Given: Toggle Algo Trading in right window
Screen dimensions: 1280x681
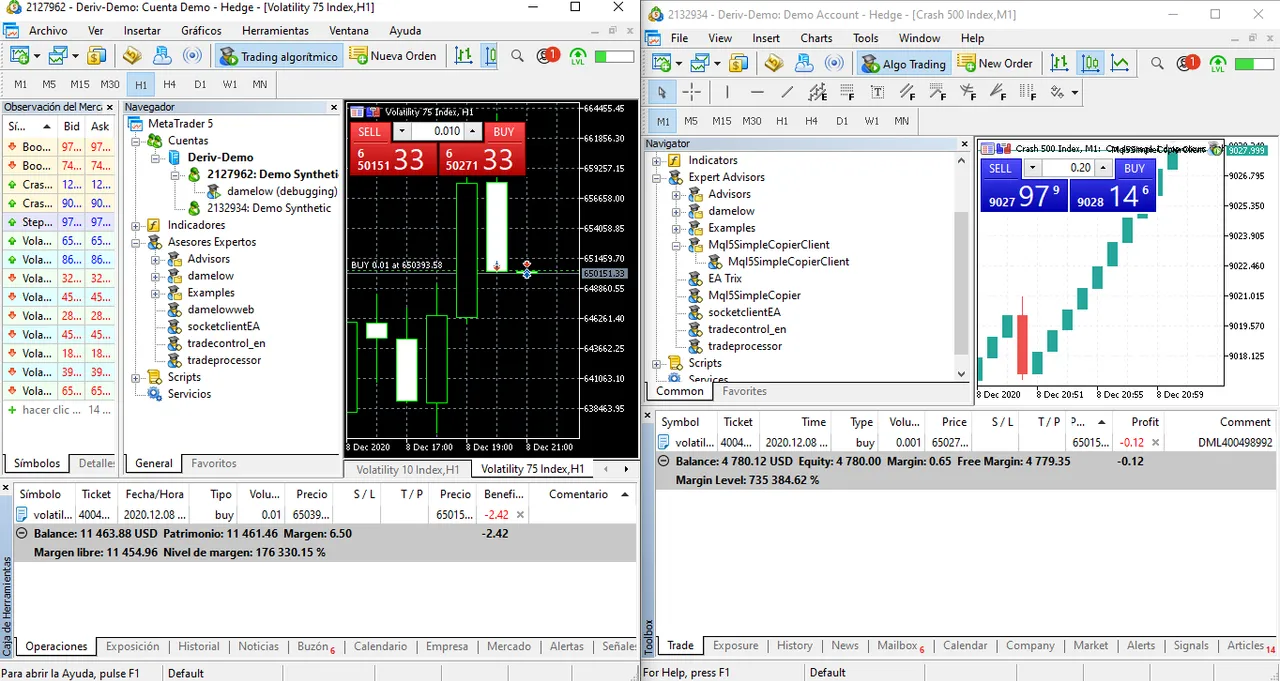Looking at the screenshot, I should (903, 63).
